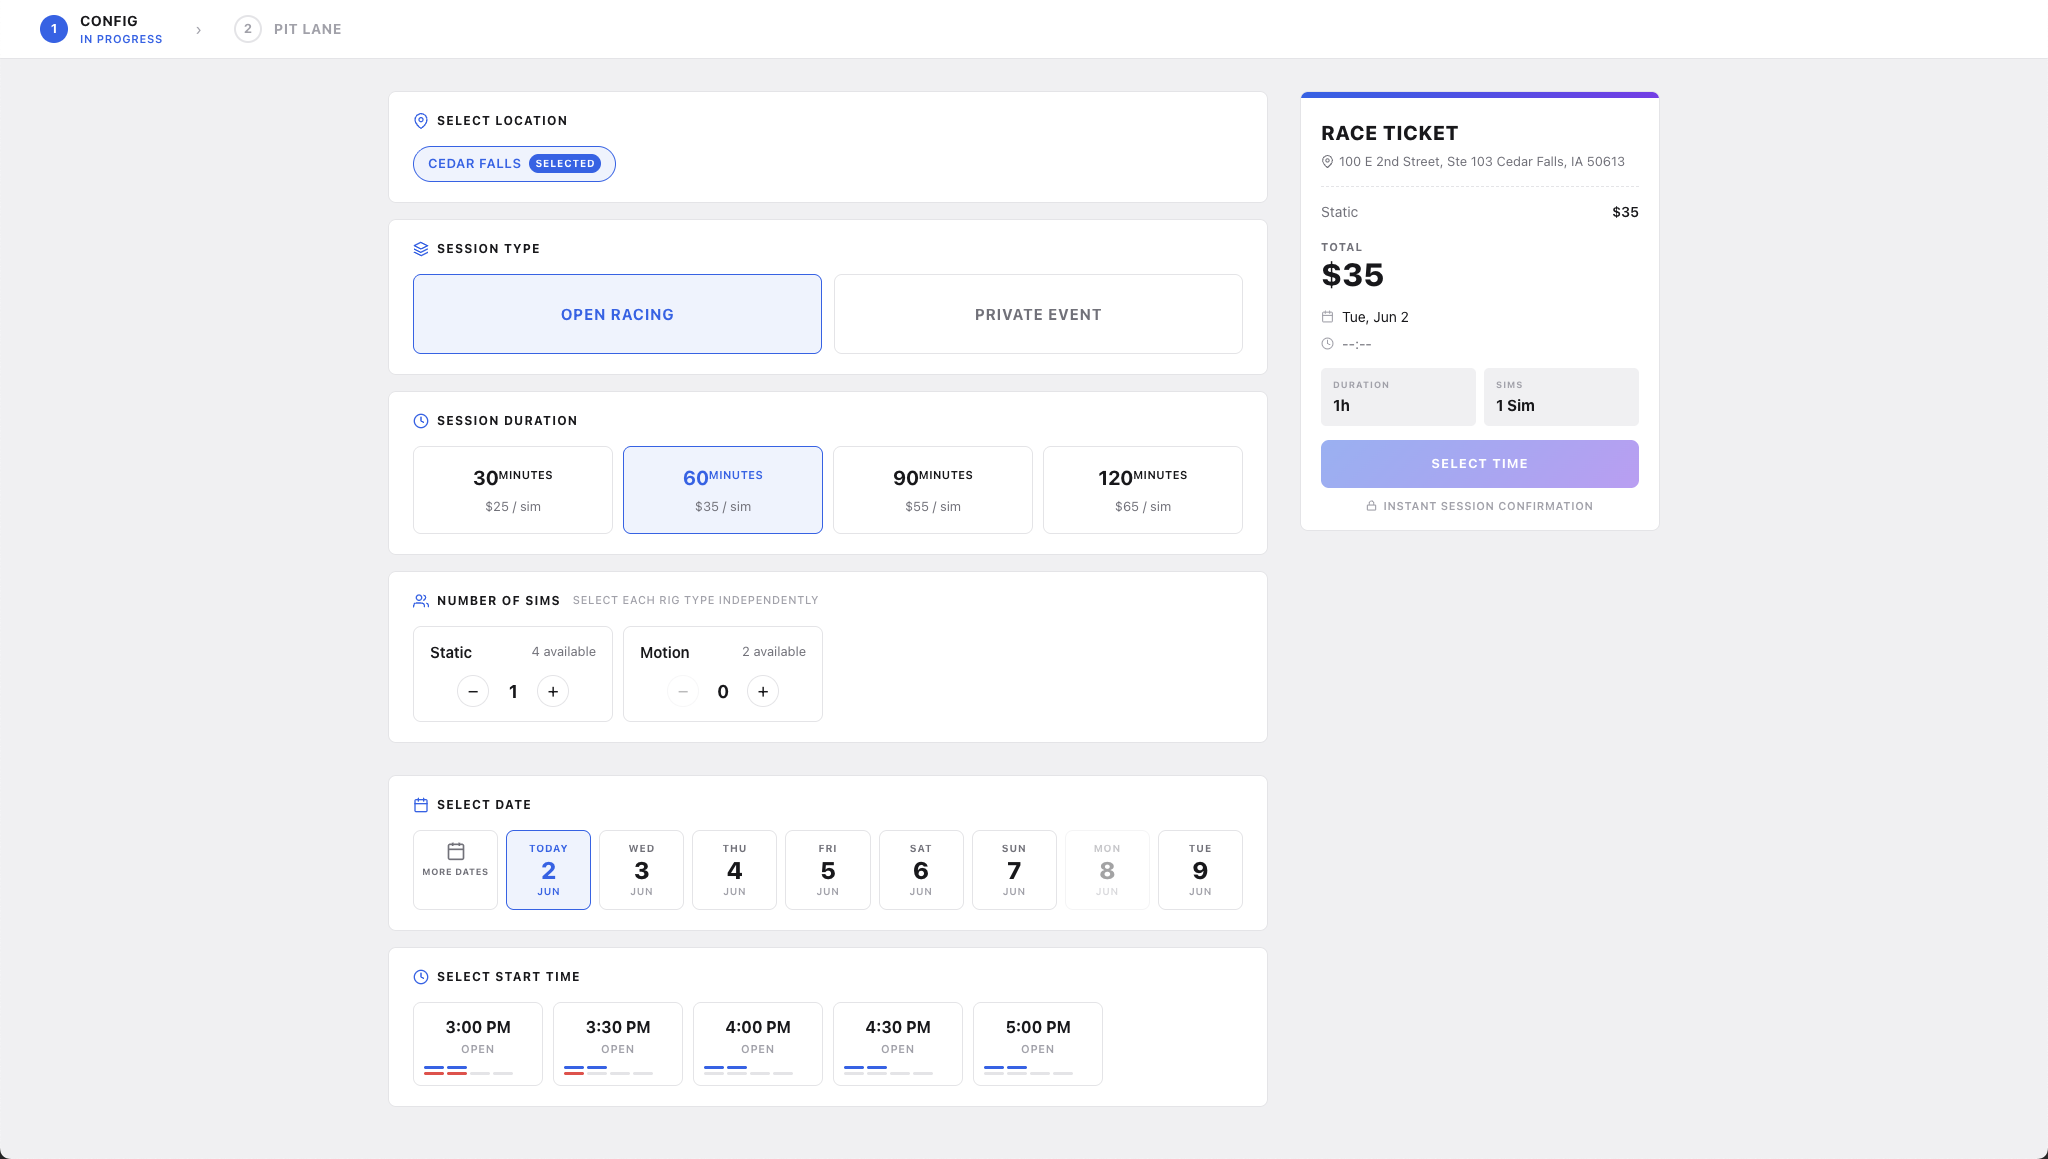Click the people icon beside Number of Sims
Screen dimensions: 2048x1159
pyautogui.click(x=421, y=601)
